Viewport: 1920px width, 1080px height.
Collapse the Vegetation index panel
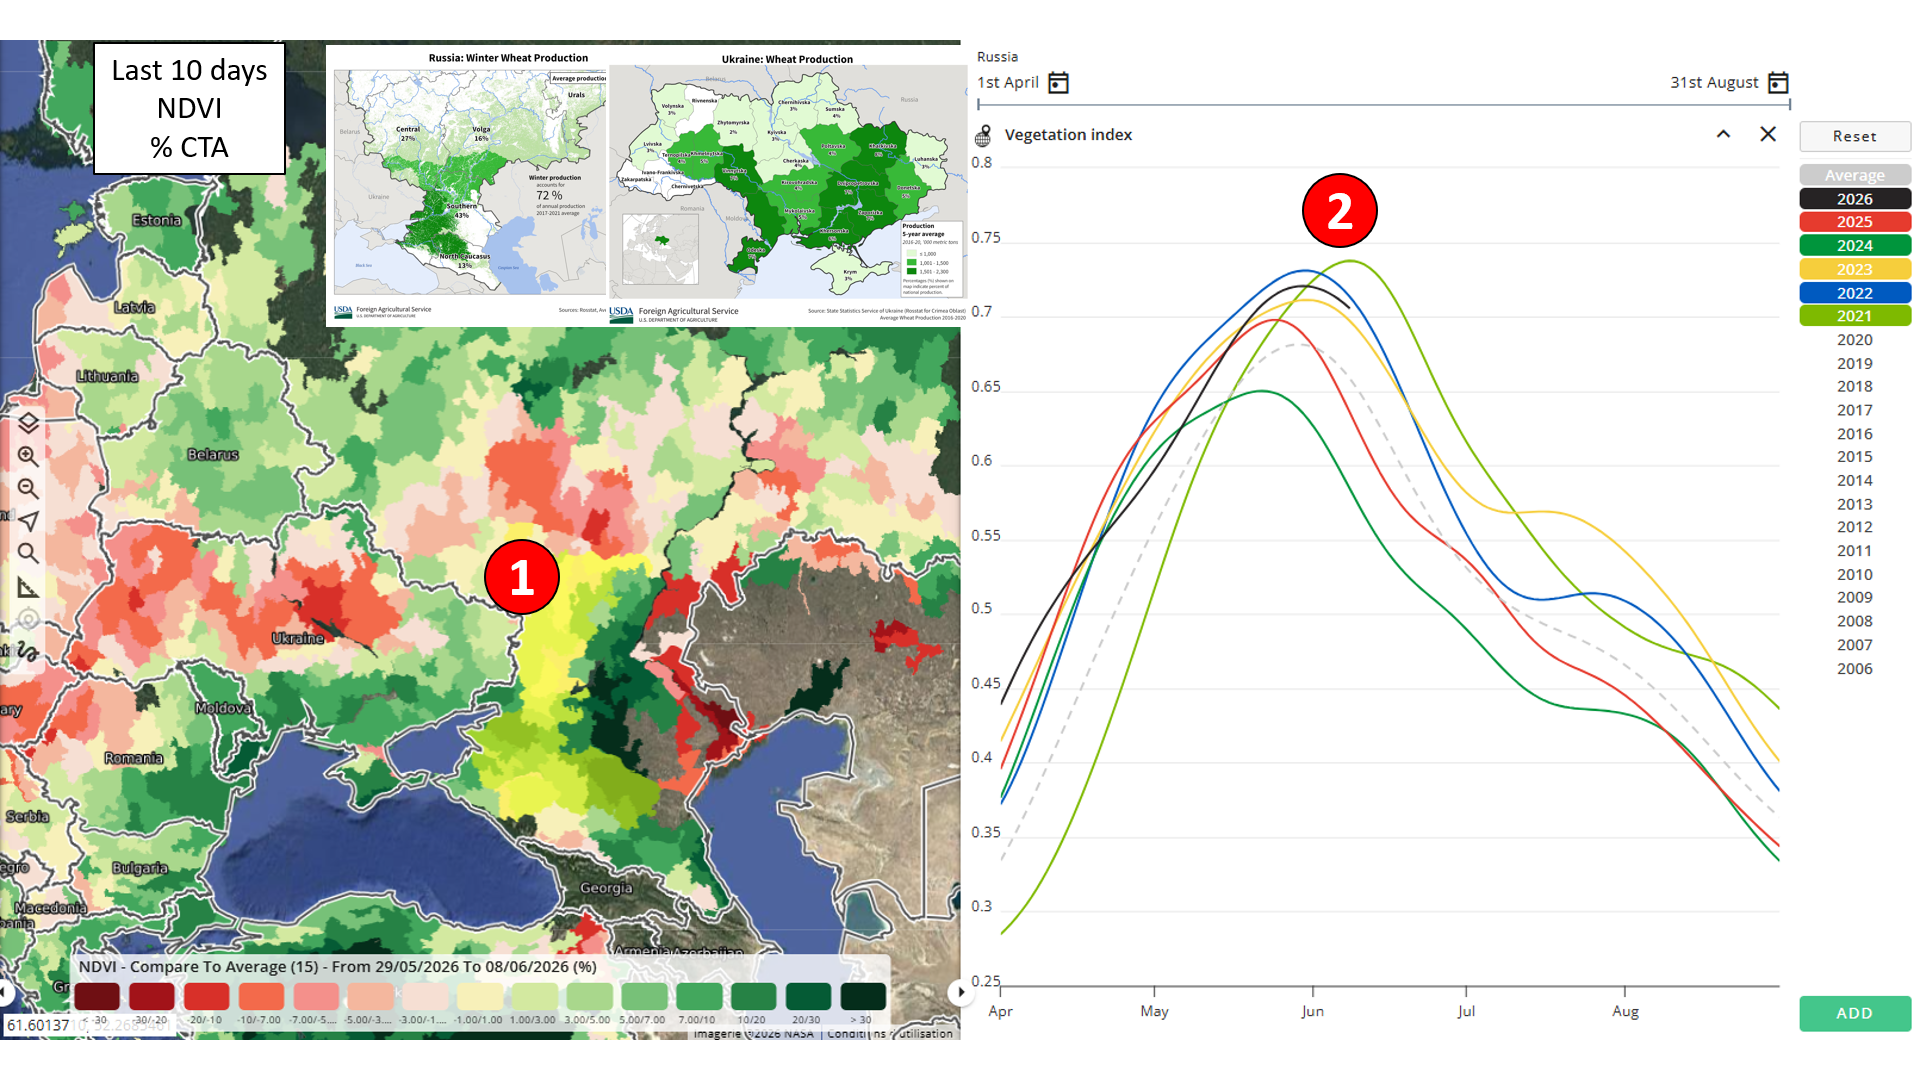(1723, 134)
